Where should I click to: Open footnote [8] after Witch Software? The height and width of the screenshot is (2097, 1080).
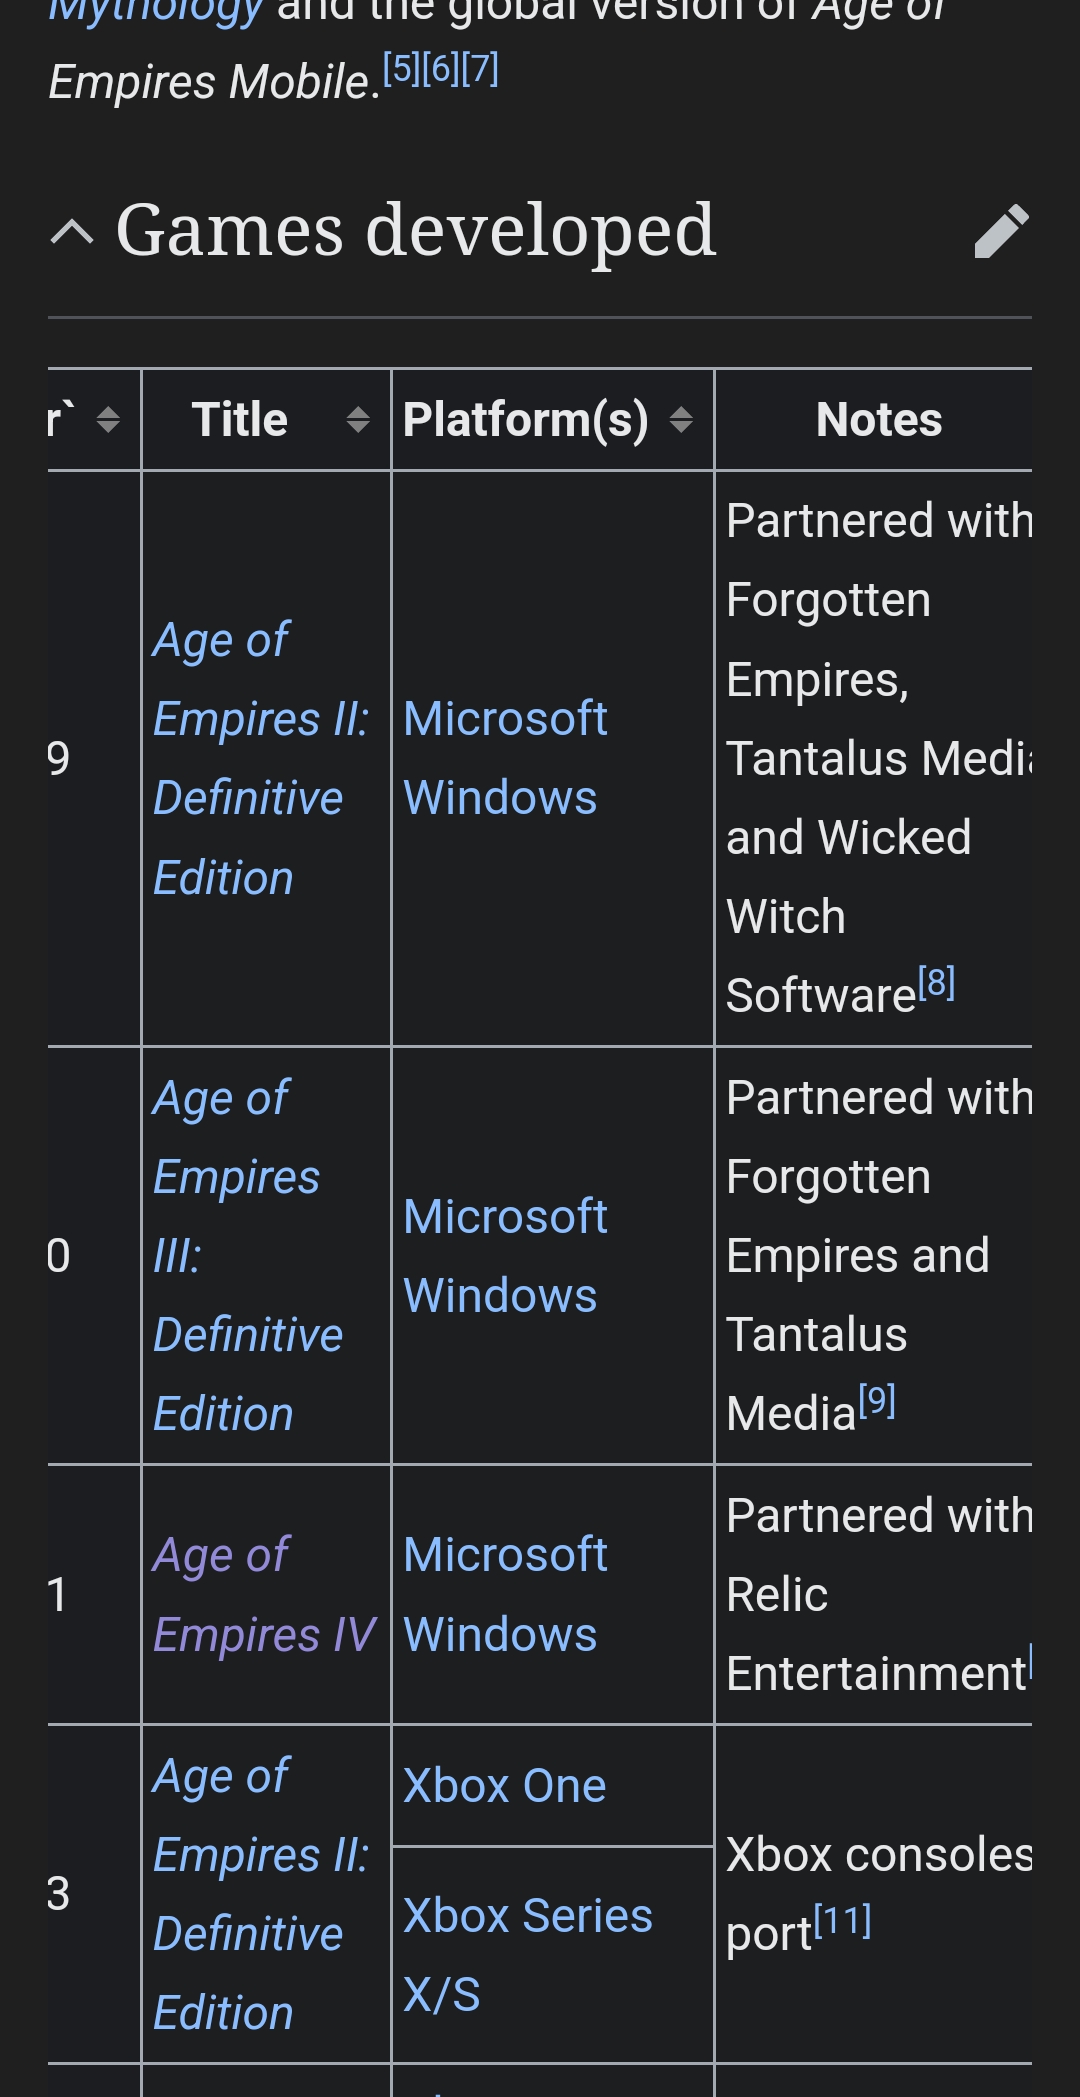tap(937, 983)
